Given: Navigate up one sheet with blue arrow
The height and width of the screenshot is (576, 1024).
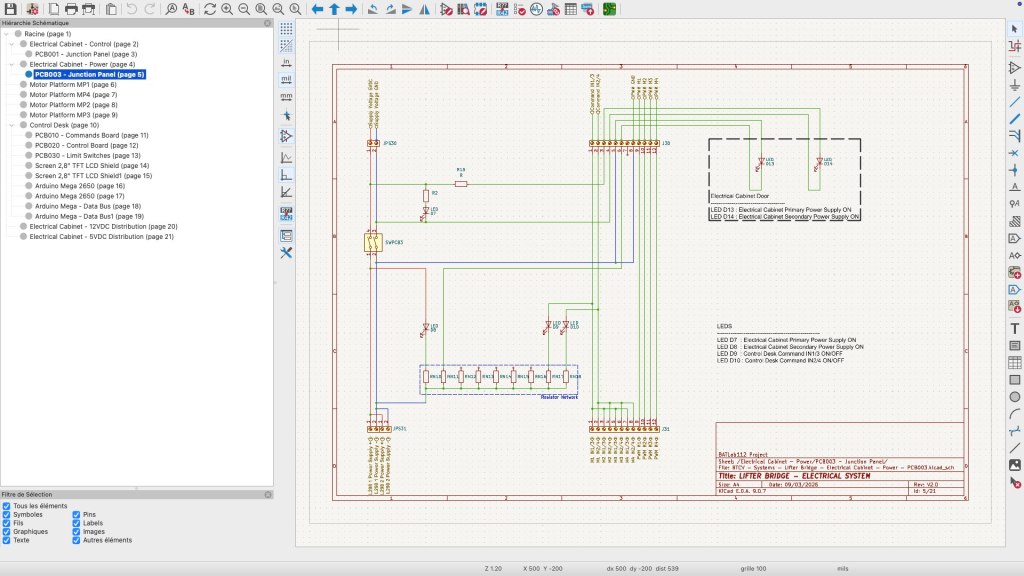Looking at the screenshot, I should coord(334,9).
